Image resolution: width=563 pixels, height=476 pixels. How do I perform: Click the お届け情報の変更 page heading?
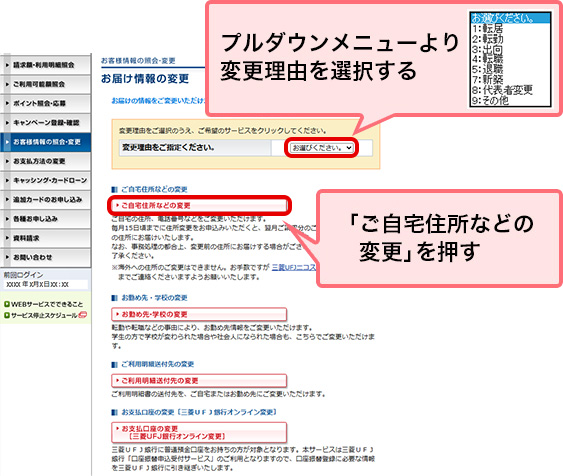click(145, 79)
